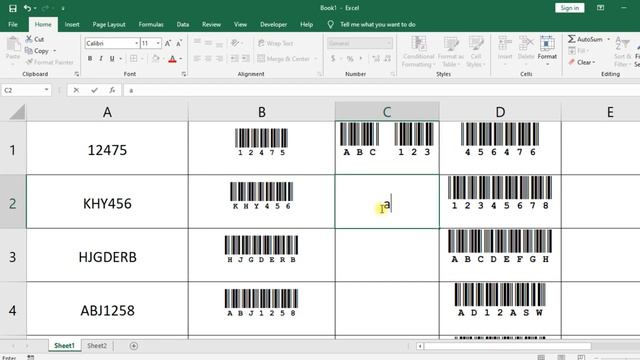The height and width of the screenshot is (360, 640).
Task: Click the horizontal scrollbar left arrow
Action: (420, 346)
